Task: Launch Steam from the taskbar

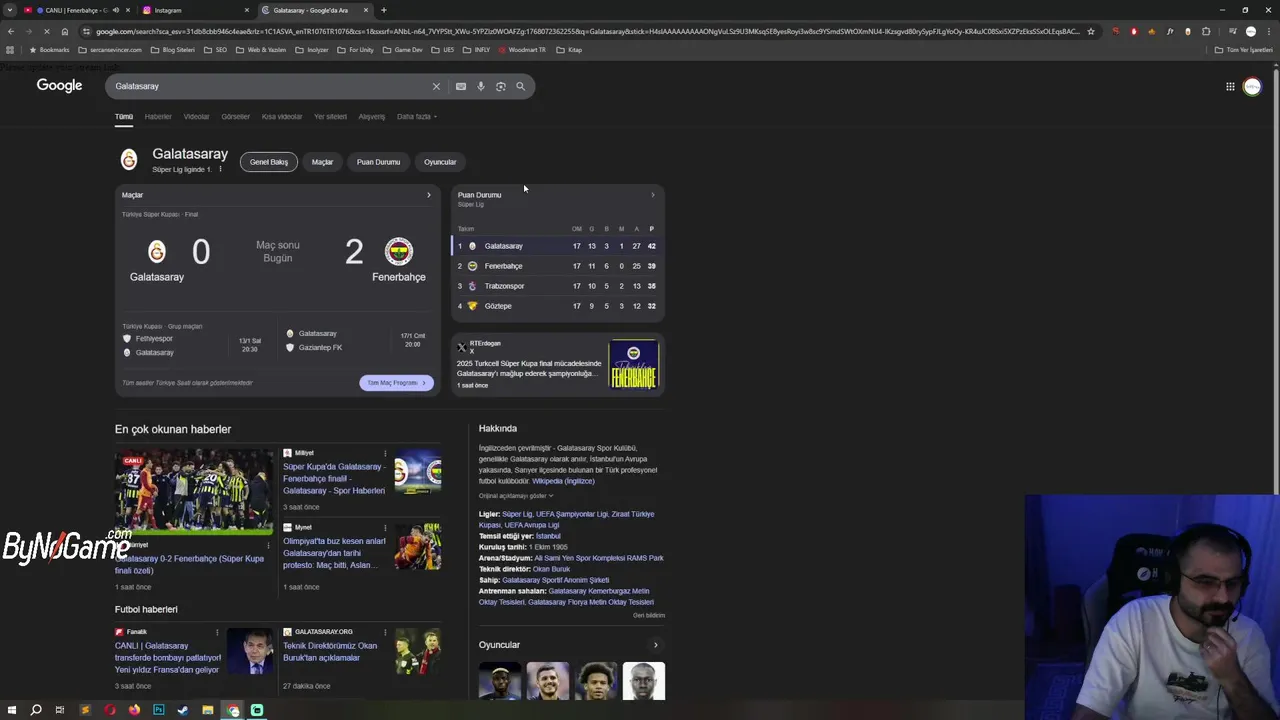Action: click(182, 710)
